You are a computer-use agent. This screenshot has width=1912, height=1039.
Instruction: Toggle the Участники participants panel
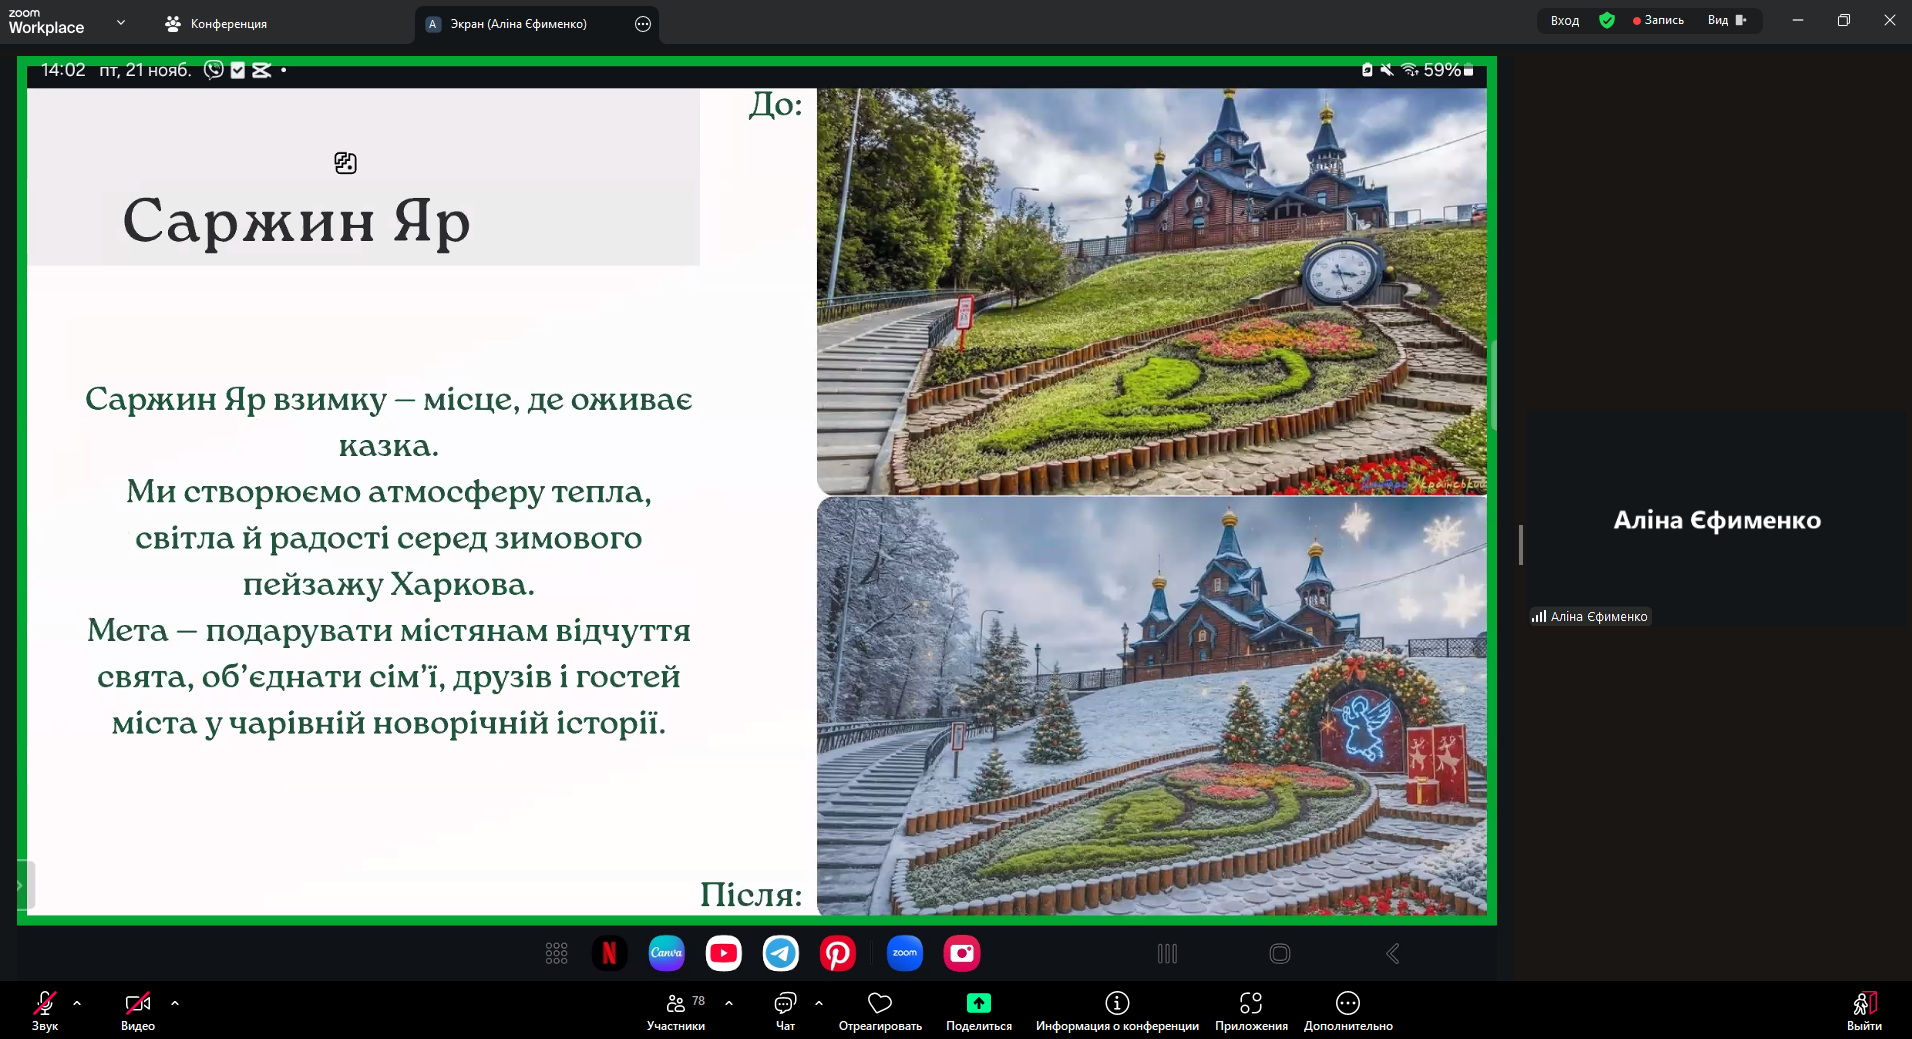click(676, 1010)
